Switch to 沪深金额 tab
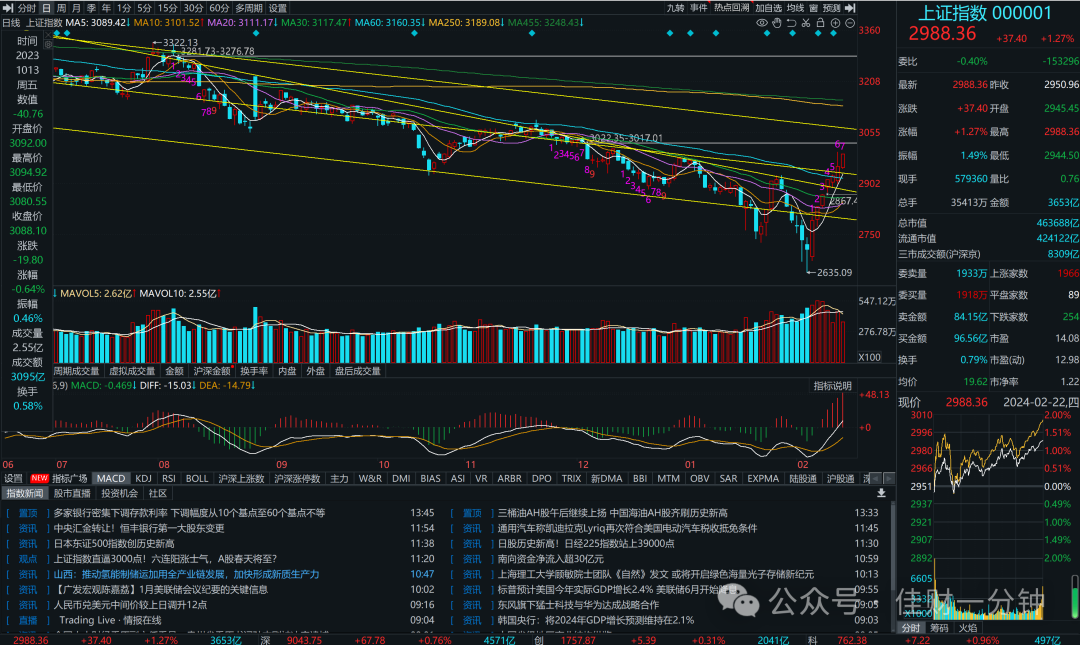The height and width of the screenshot is (645, 1080). 212,371
